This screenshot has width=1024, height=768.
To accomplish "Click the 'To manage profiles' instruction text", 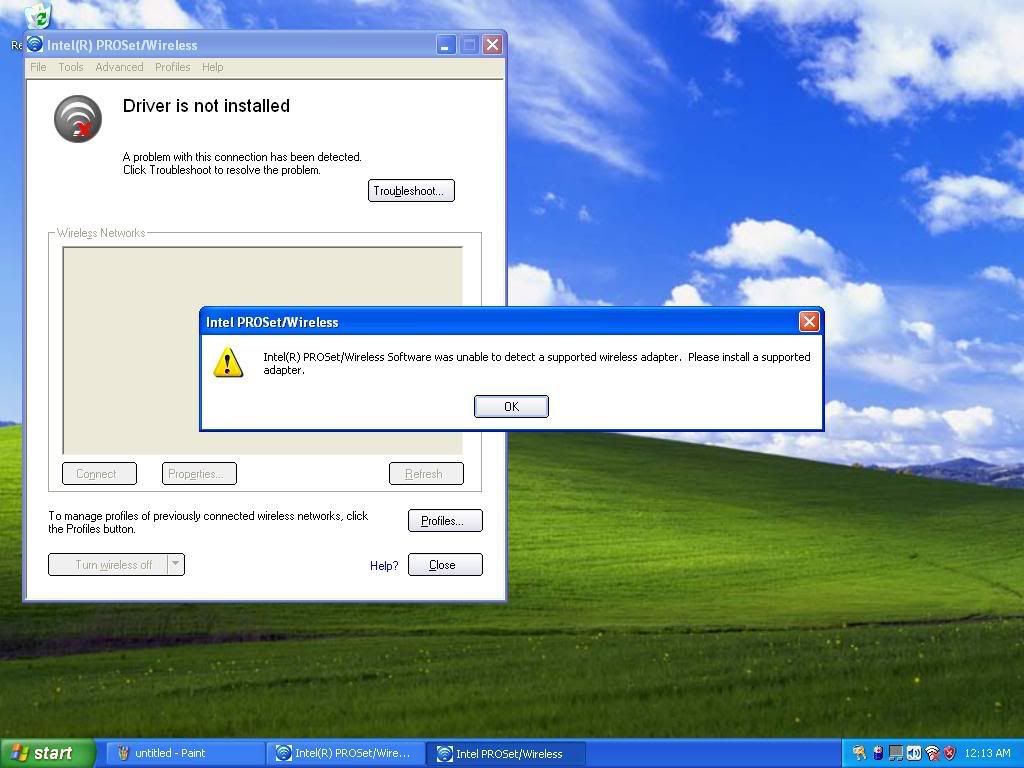I will 208,522.
